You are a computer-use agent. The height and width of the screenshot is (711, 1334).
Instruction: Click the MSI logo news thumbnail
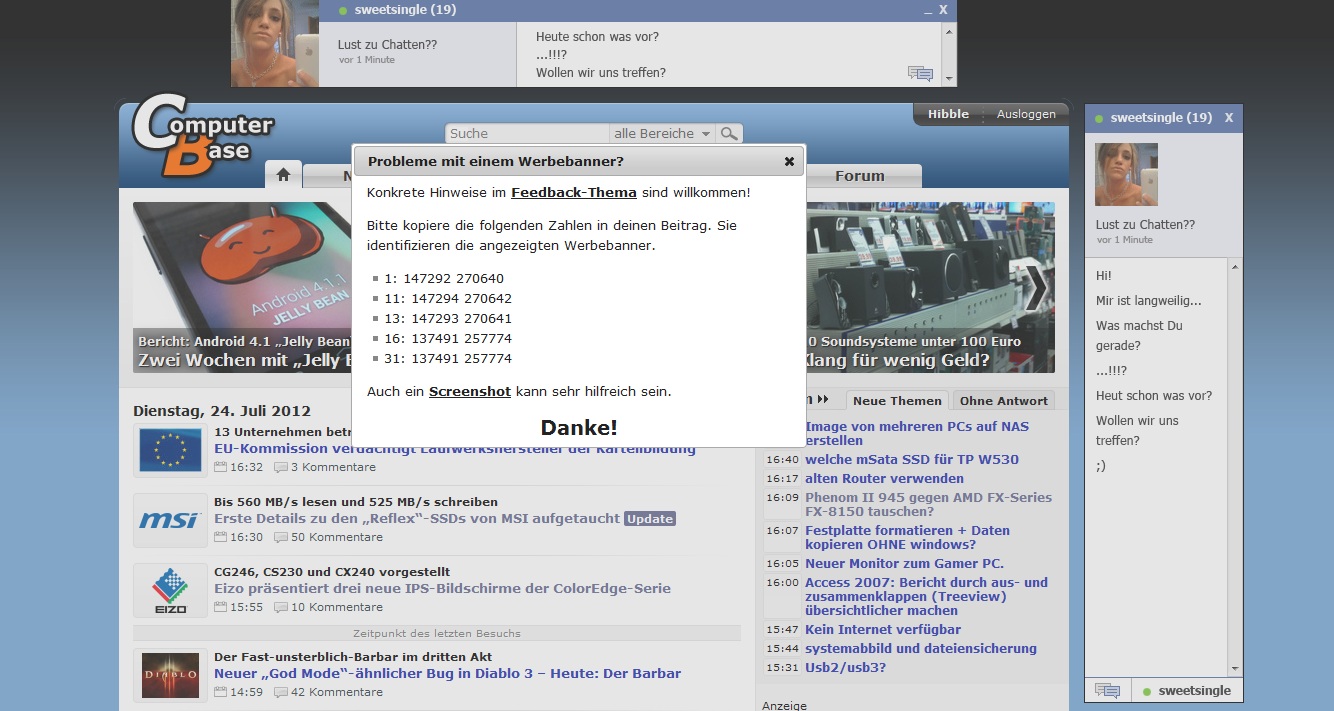click(x=170, y=520)
